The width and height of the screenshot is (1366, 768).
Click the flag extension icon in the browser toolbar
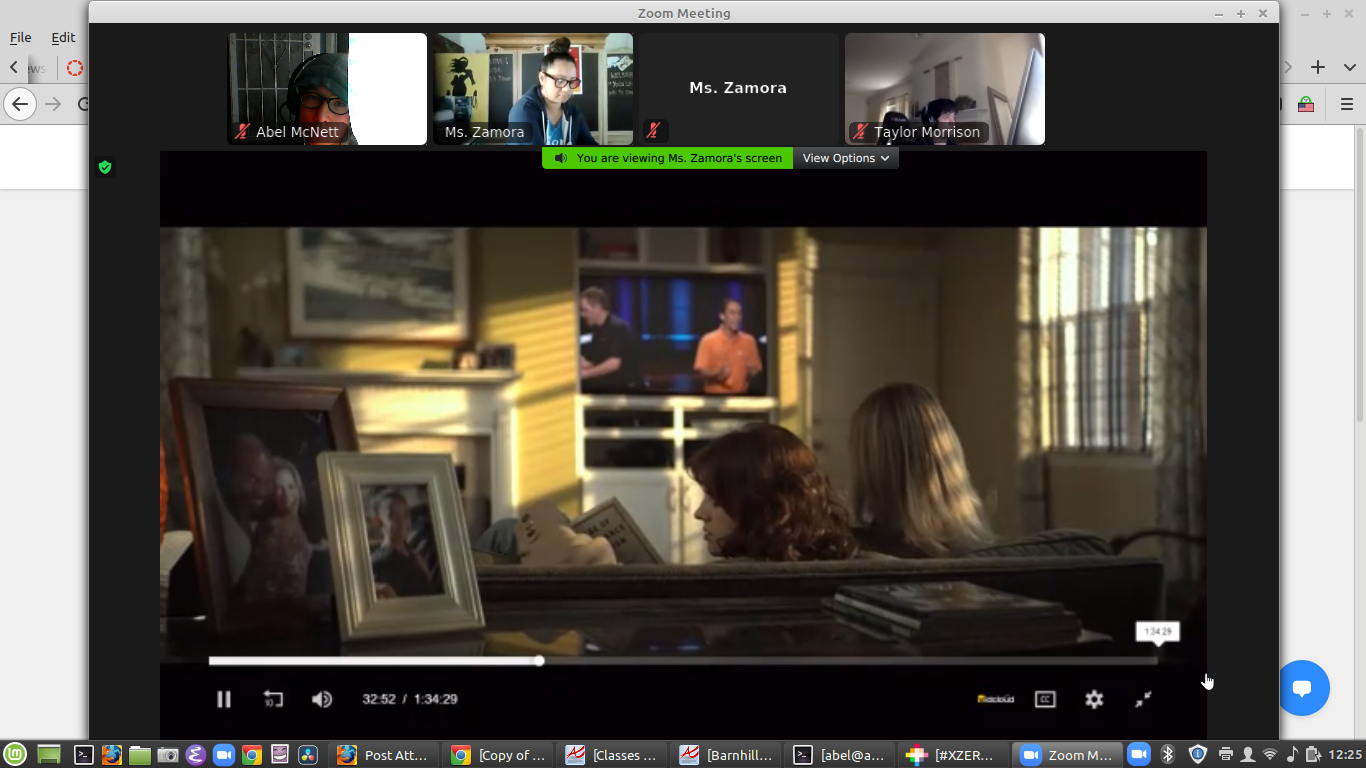[1306, 104]
